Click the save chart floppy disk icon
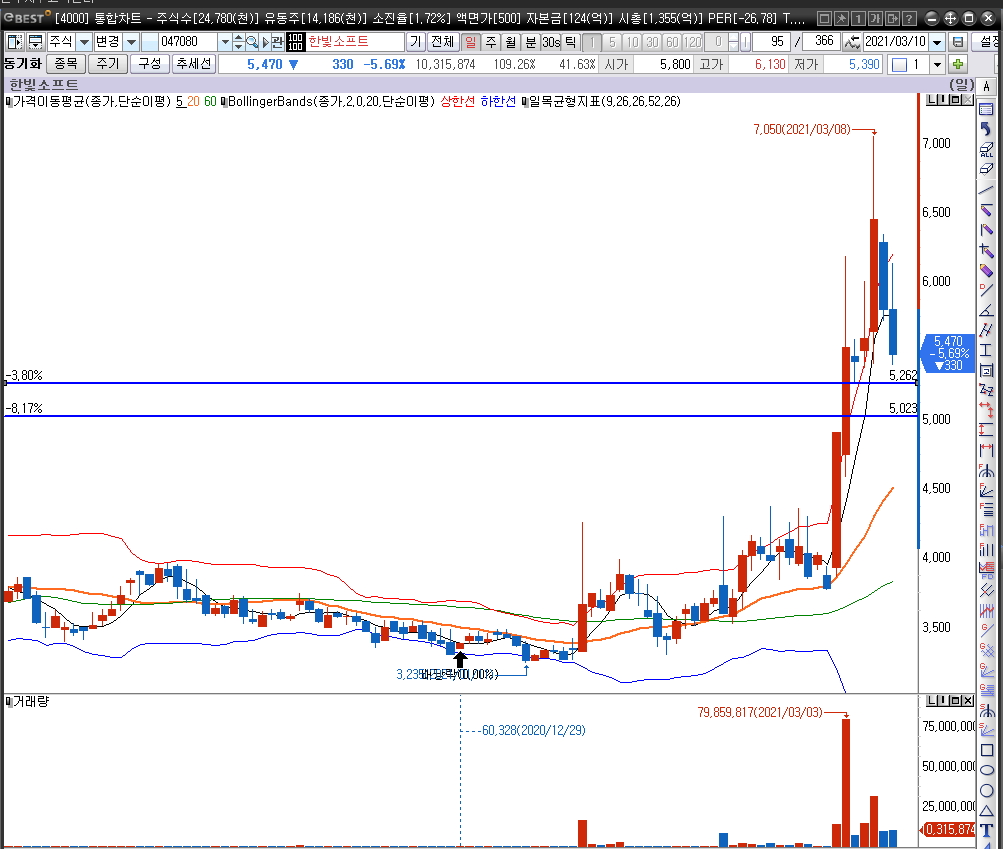The image size is (1003, 849). pos(958,42)
